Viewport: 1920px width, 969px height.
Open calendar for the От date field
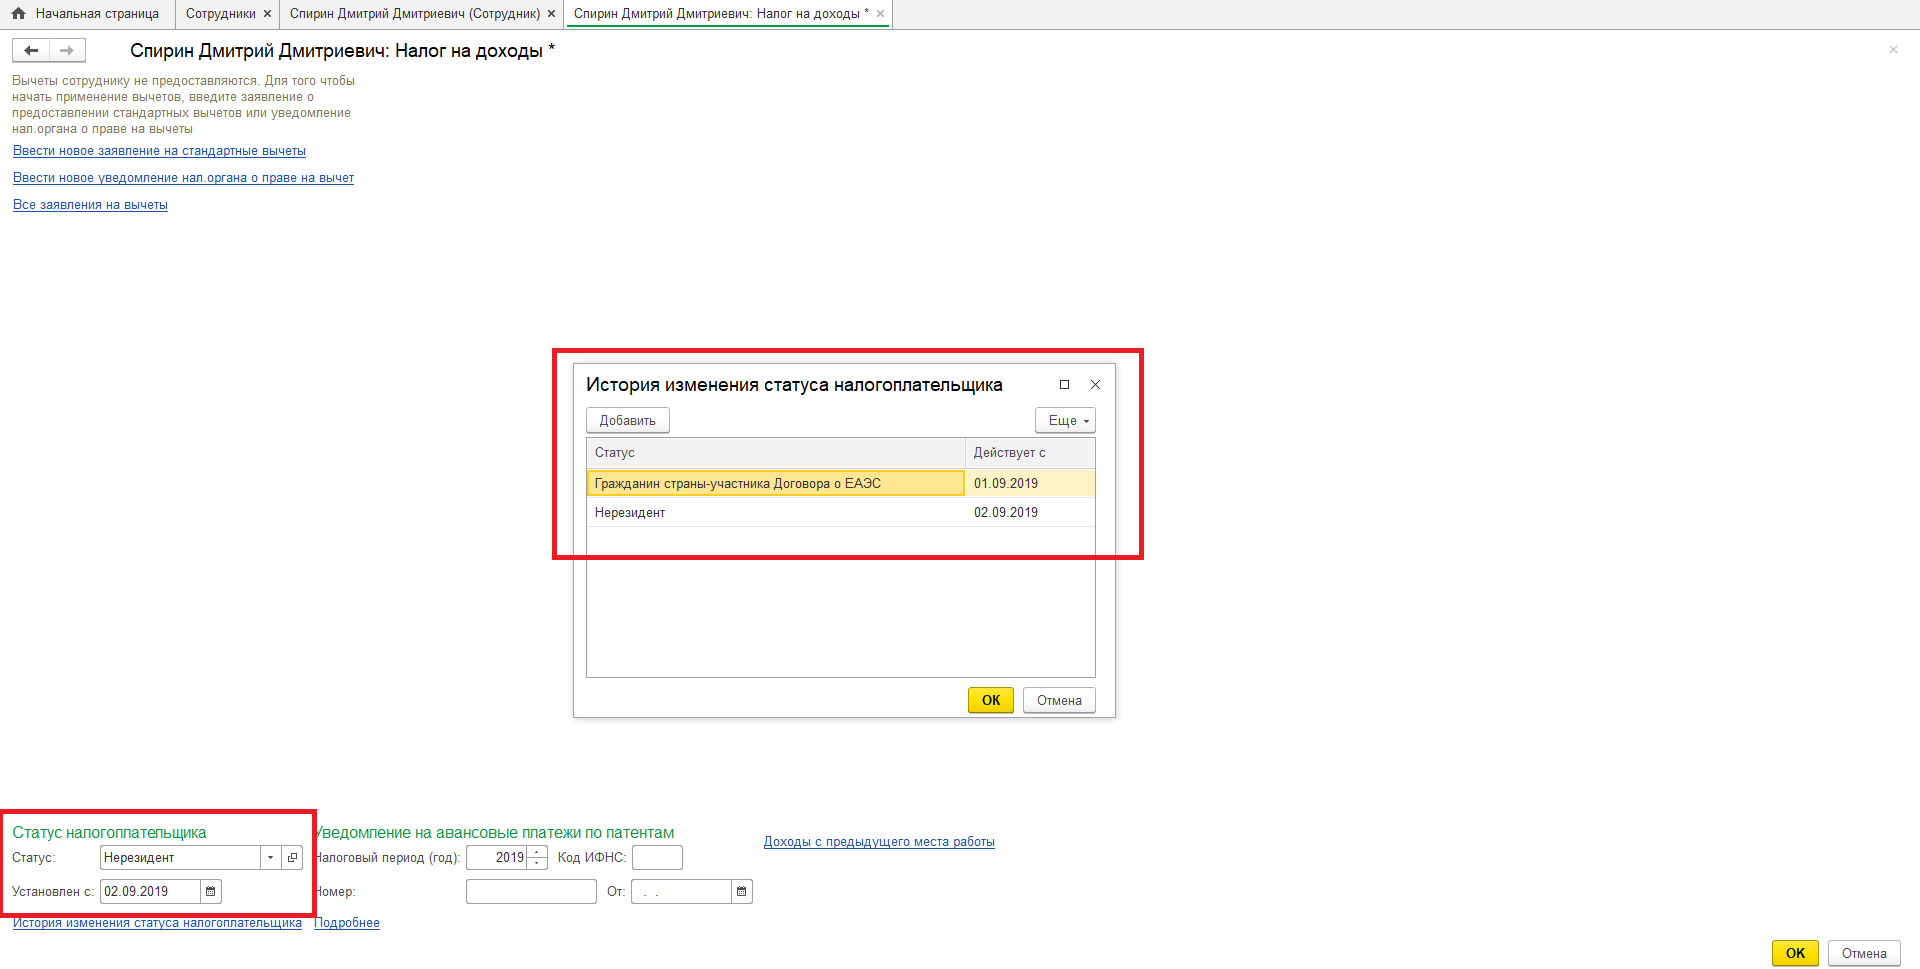click(741, 891)
